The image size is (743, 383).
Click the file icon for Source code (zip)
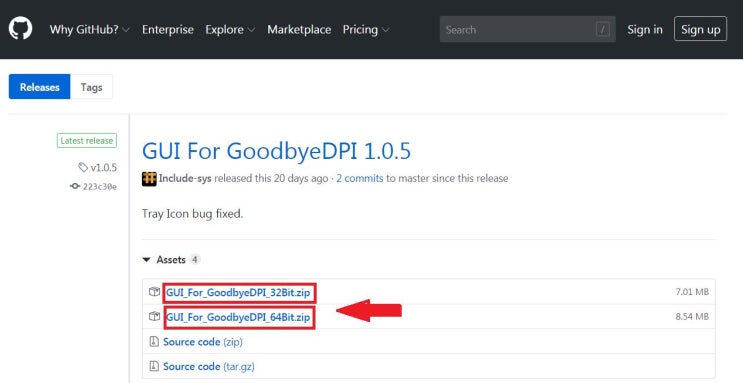pos(154,342)
